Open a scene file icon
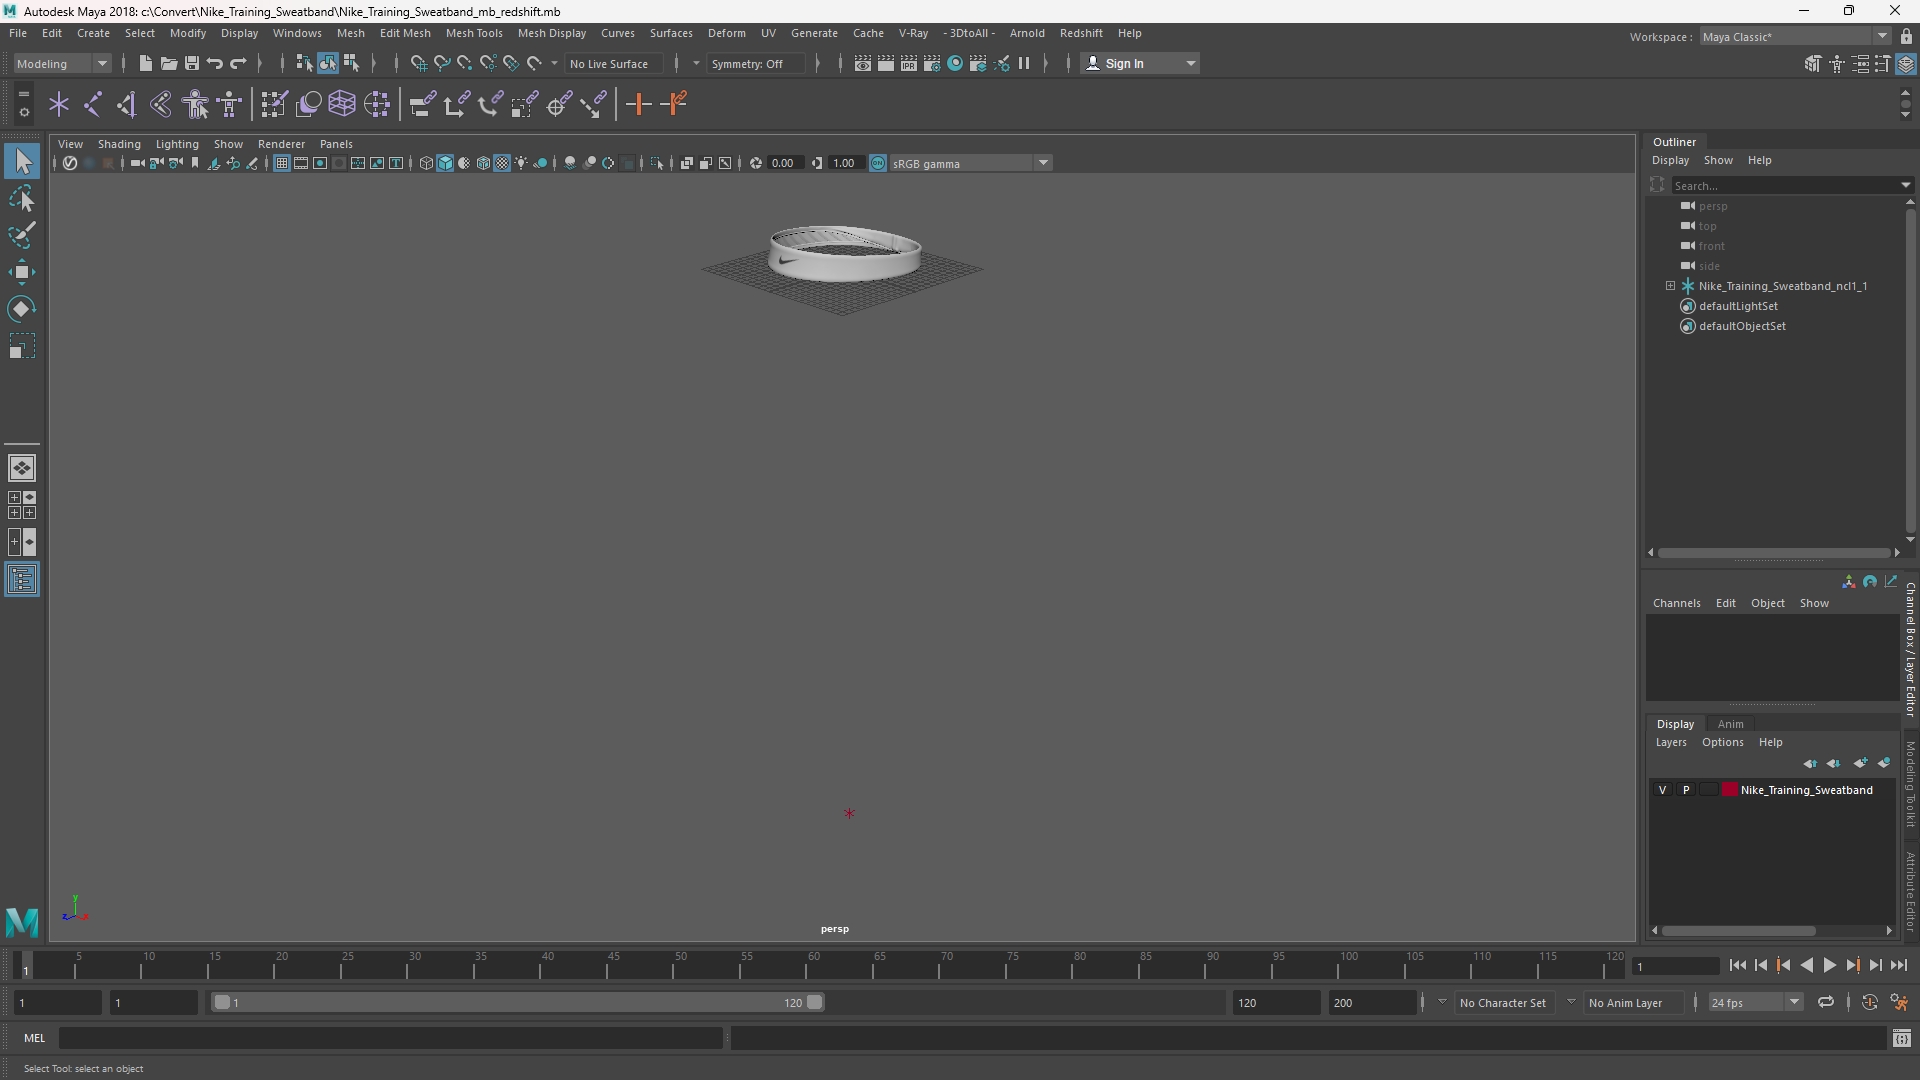The image size is (1920, 1080). (x=168, y=63)
